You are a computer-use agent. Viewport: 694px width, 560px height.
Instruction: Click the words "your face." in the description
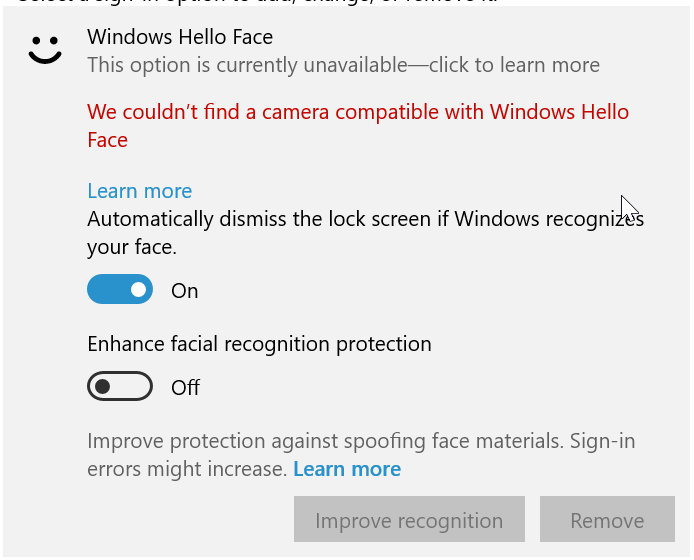(x=131, y=246)
